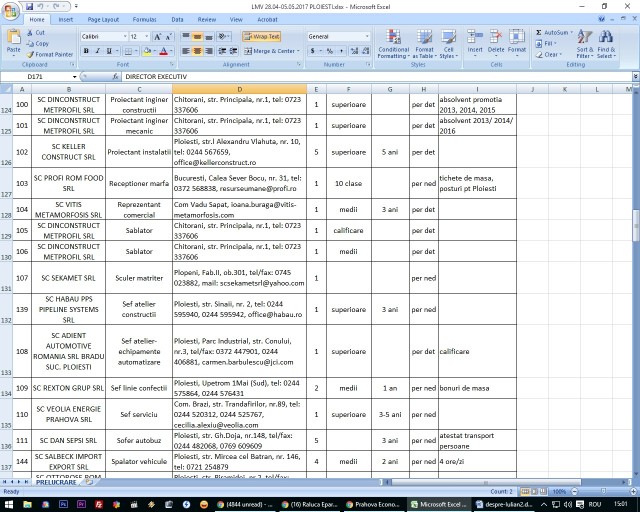Open Clear options

[x=549, y=54]
